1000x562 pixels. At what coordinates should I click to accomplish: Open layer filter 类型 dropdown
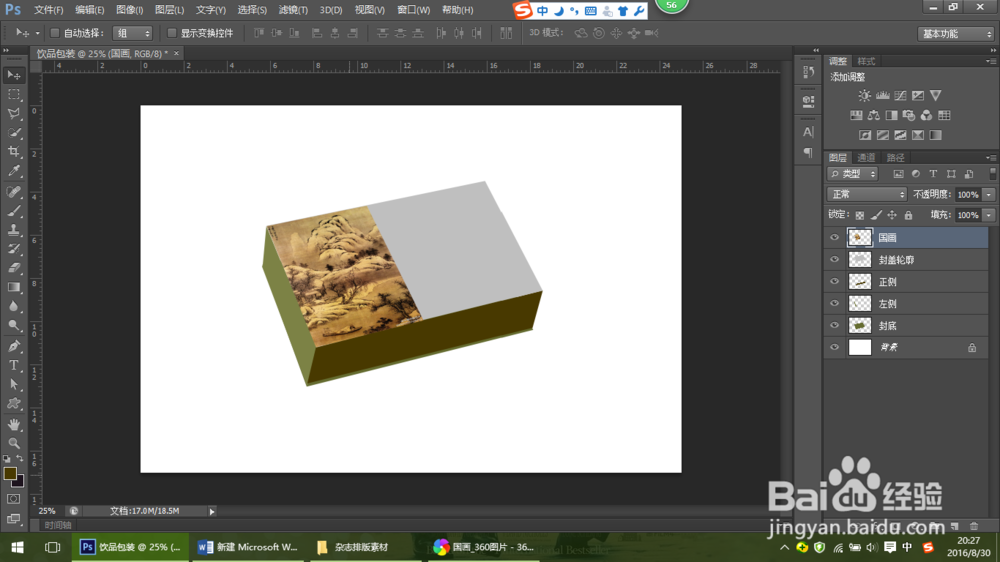(x=853, y=174)
